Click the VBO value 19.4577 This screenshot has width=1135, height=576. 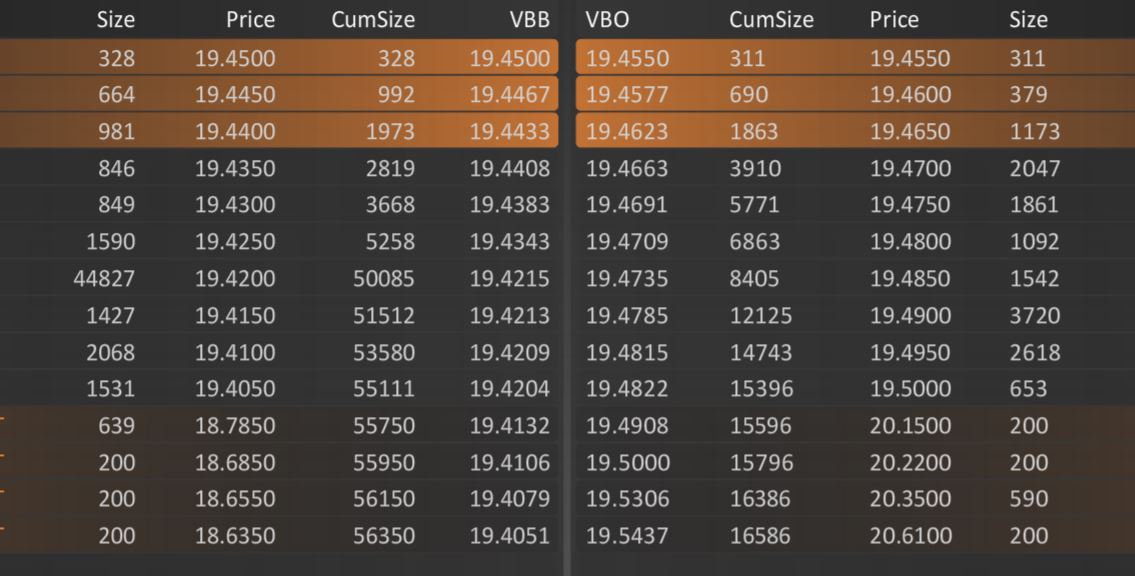(x=627, y=95)
